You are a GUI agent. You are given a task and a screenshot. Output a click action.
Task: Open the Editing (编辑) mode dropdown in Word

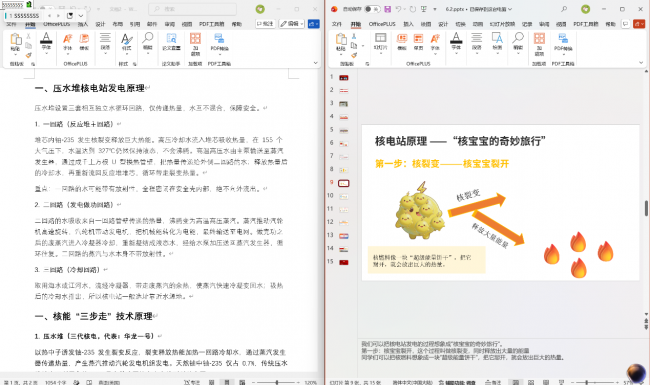[x=291, y=24]
